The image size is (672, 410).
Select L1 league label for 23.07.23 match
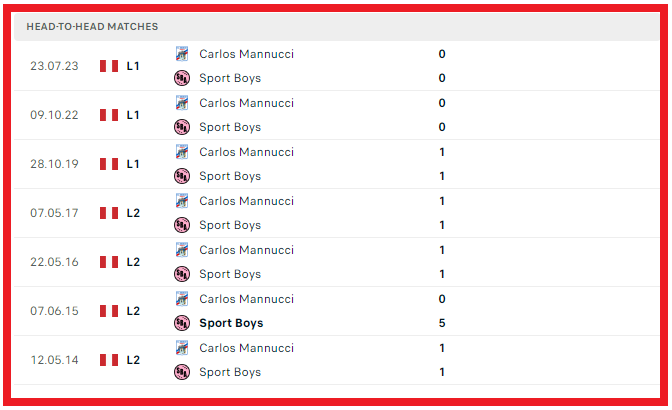(x=133, y=66)
